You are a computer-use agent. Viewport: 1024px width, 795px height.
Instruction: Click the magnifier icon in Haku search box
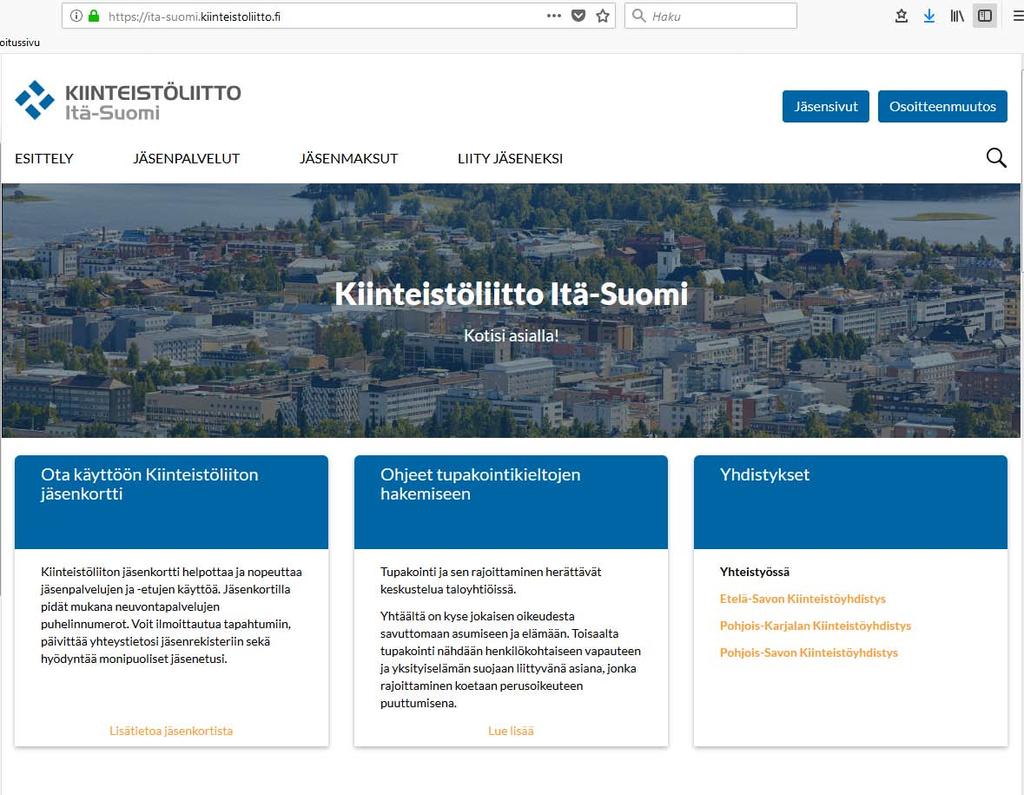tap(639, 16)
